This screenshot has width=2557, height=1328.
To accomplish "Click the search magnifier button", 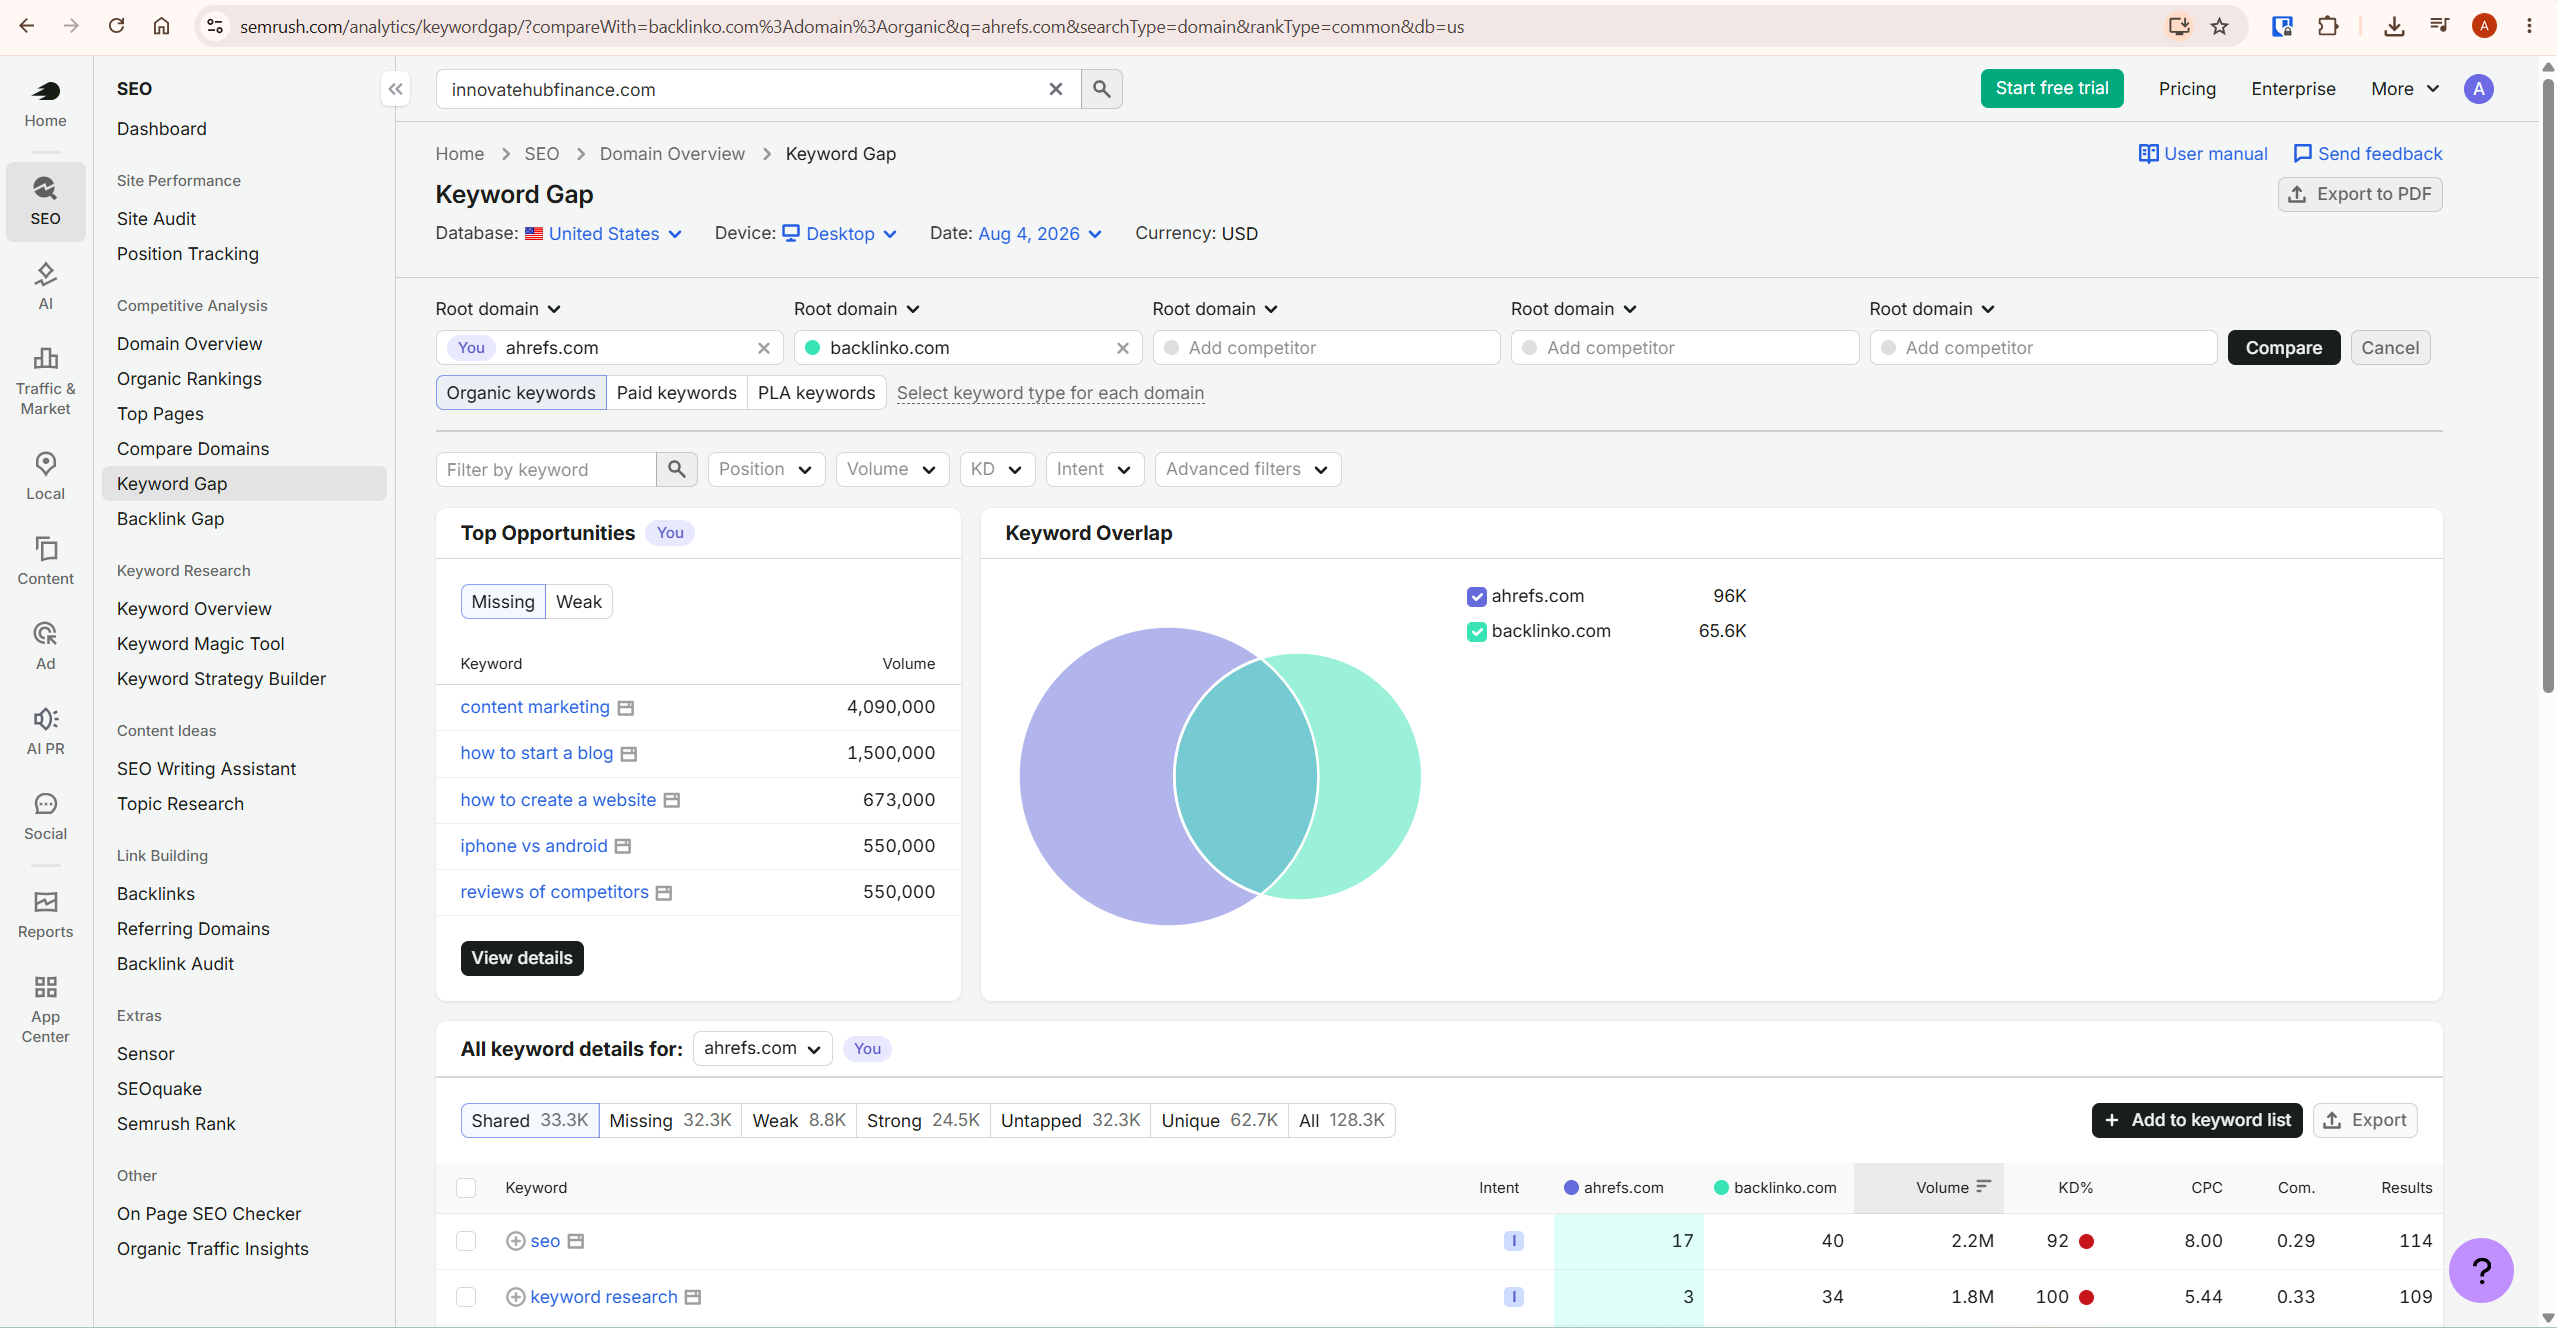I will tap(1101, 89).
